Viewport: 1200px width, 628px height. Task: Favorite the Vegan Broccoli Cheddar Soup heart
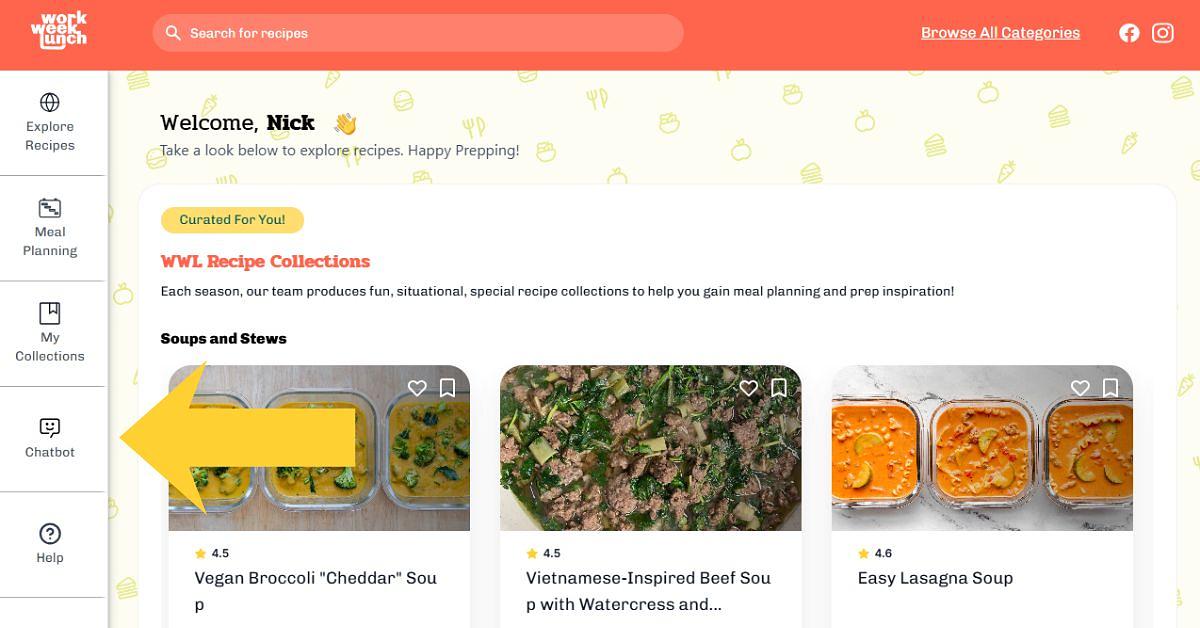pyautogui.click(x=417, y=388)
